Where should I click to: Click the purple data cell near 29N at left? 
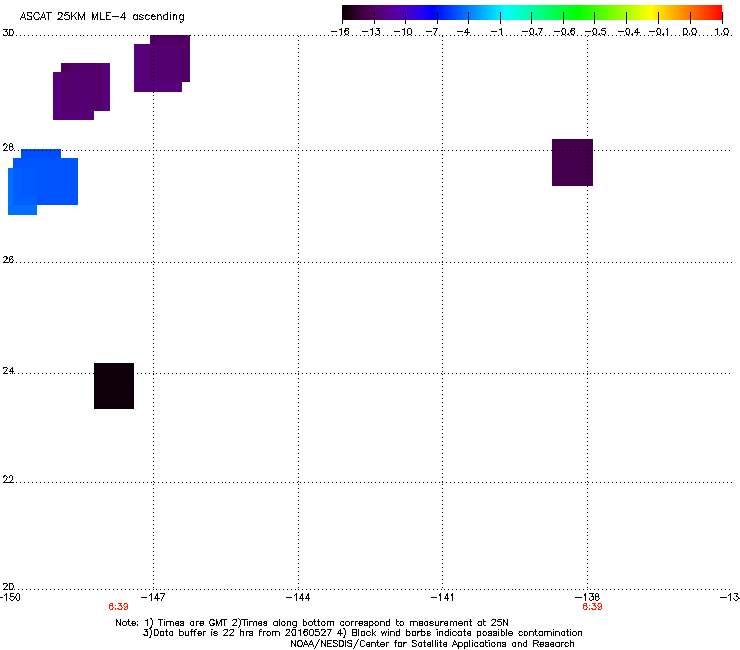[x=81, y=92]
